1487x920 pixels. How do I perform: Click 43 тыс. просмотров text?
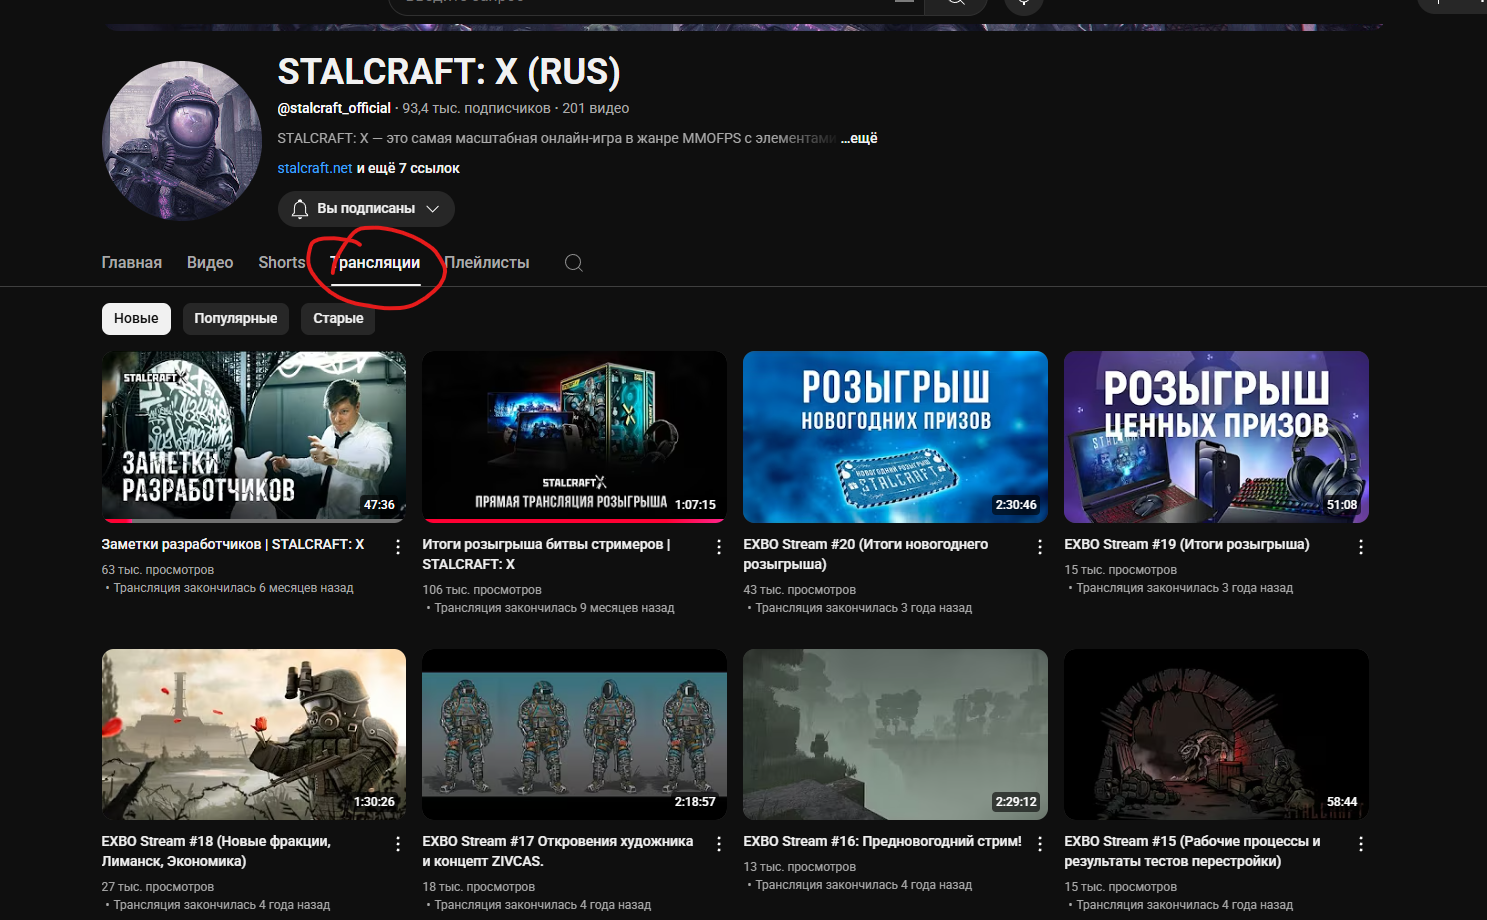[800, 590]
